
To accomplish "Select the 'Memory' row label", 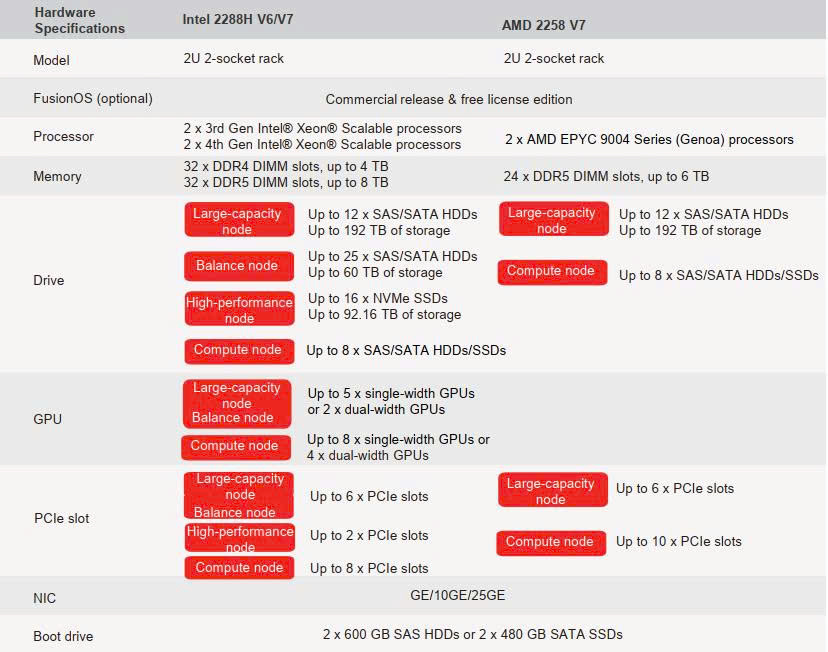I will pos(57,176).
